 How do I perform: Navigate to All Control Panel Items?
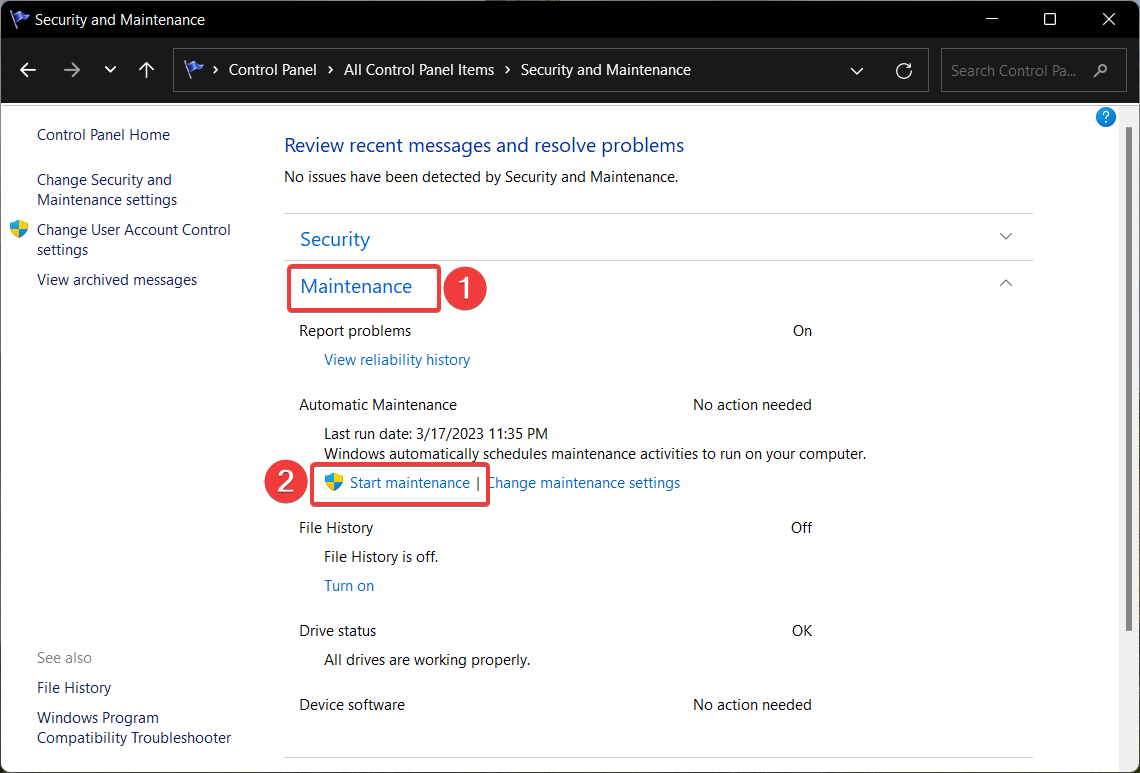tap(419, 69)
